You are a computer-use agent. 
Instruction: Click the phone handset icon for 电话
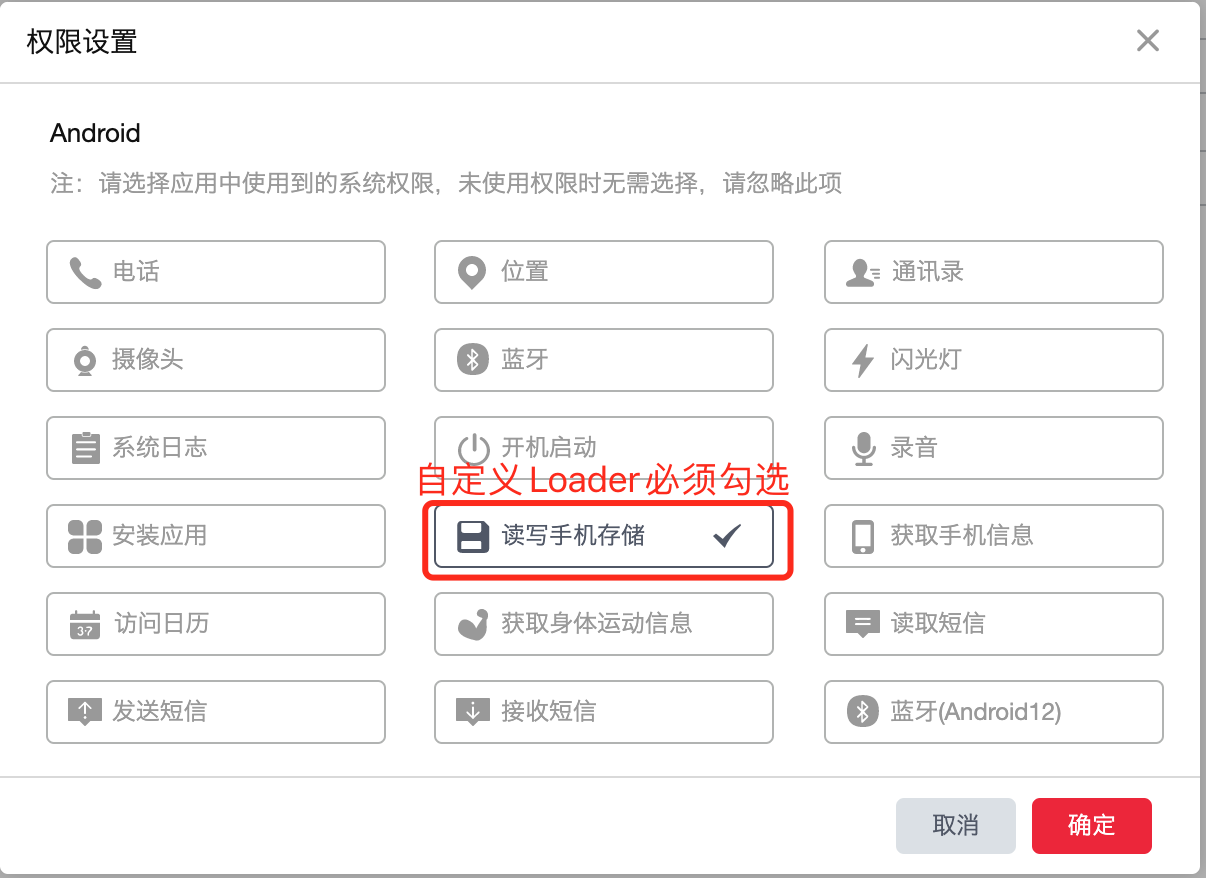85,272
